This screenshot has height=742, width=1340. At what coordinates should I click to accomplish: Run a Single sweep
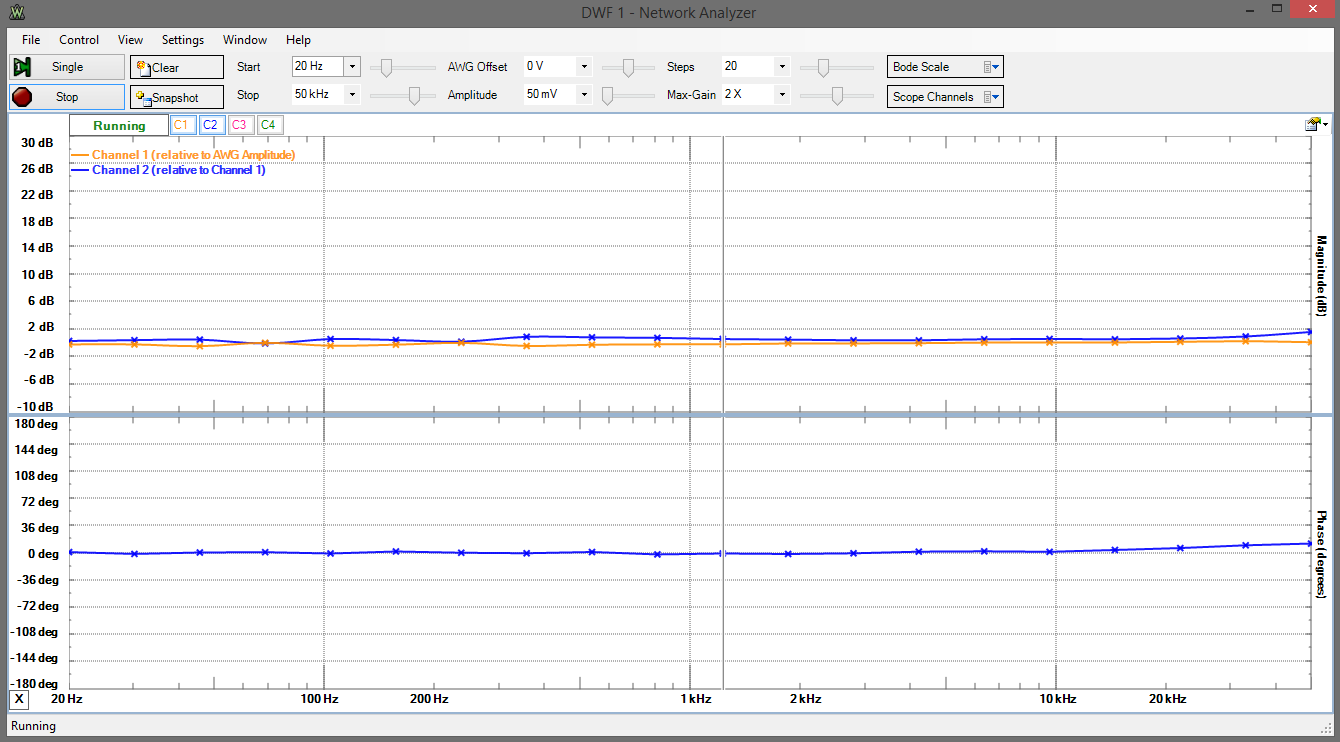coord(67,67)
